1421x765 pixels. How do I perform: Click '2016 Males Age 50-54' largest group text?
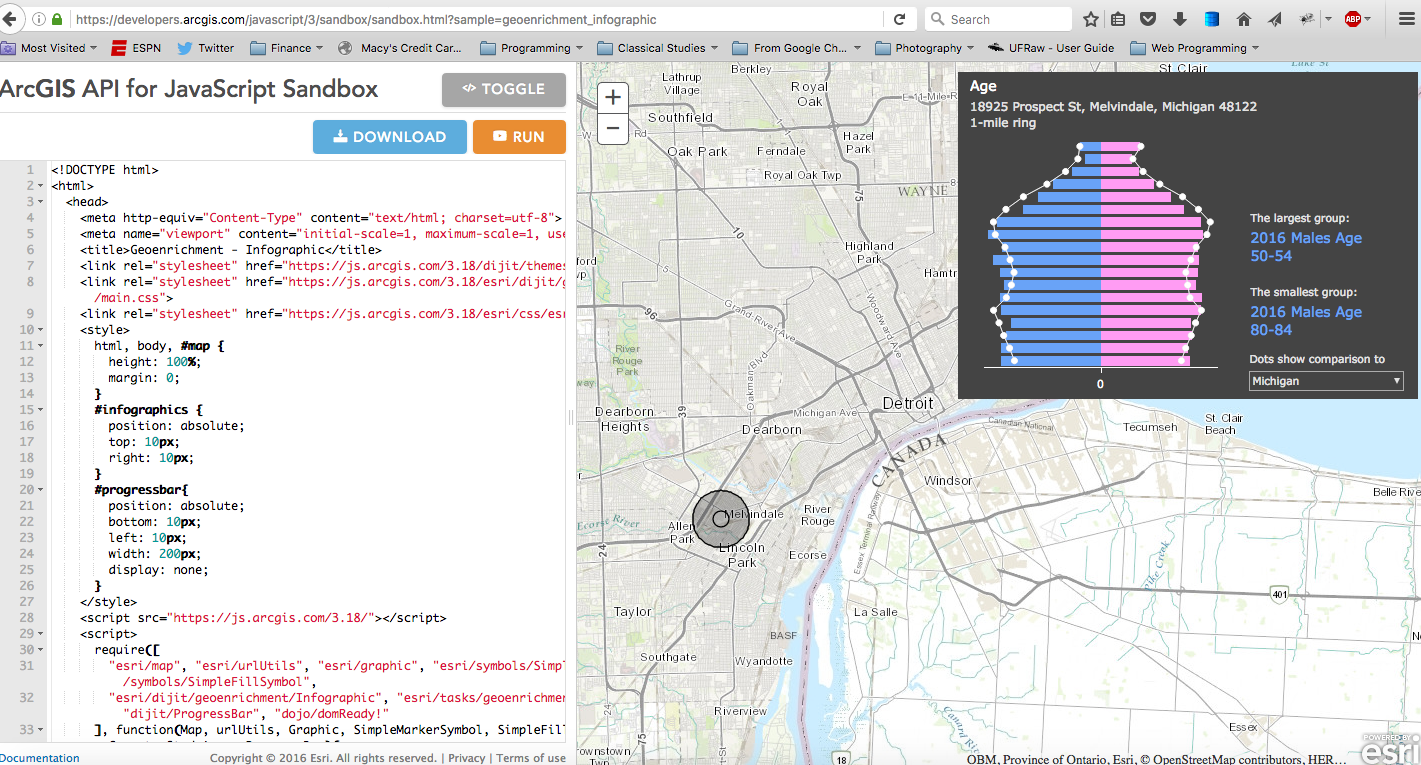(x=1306, y=247)
